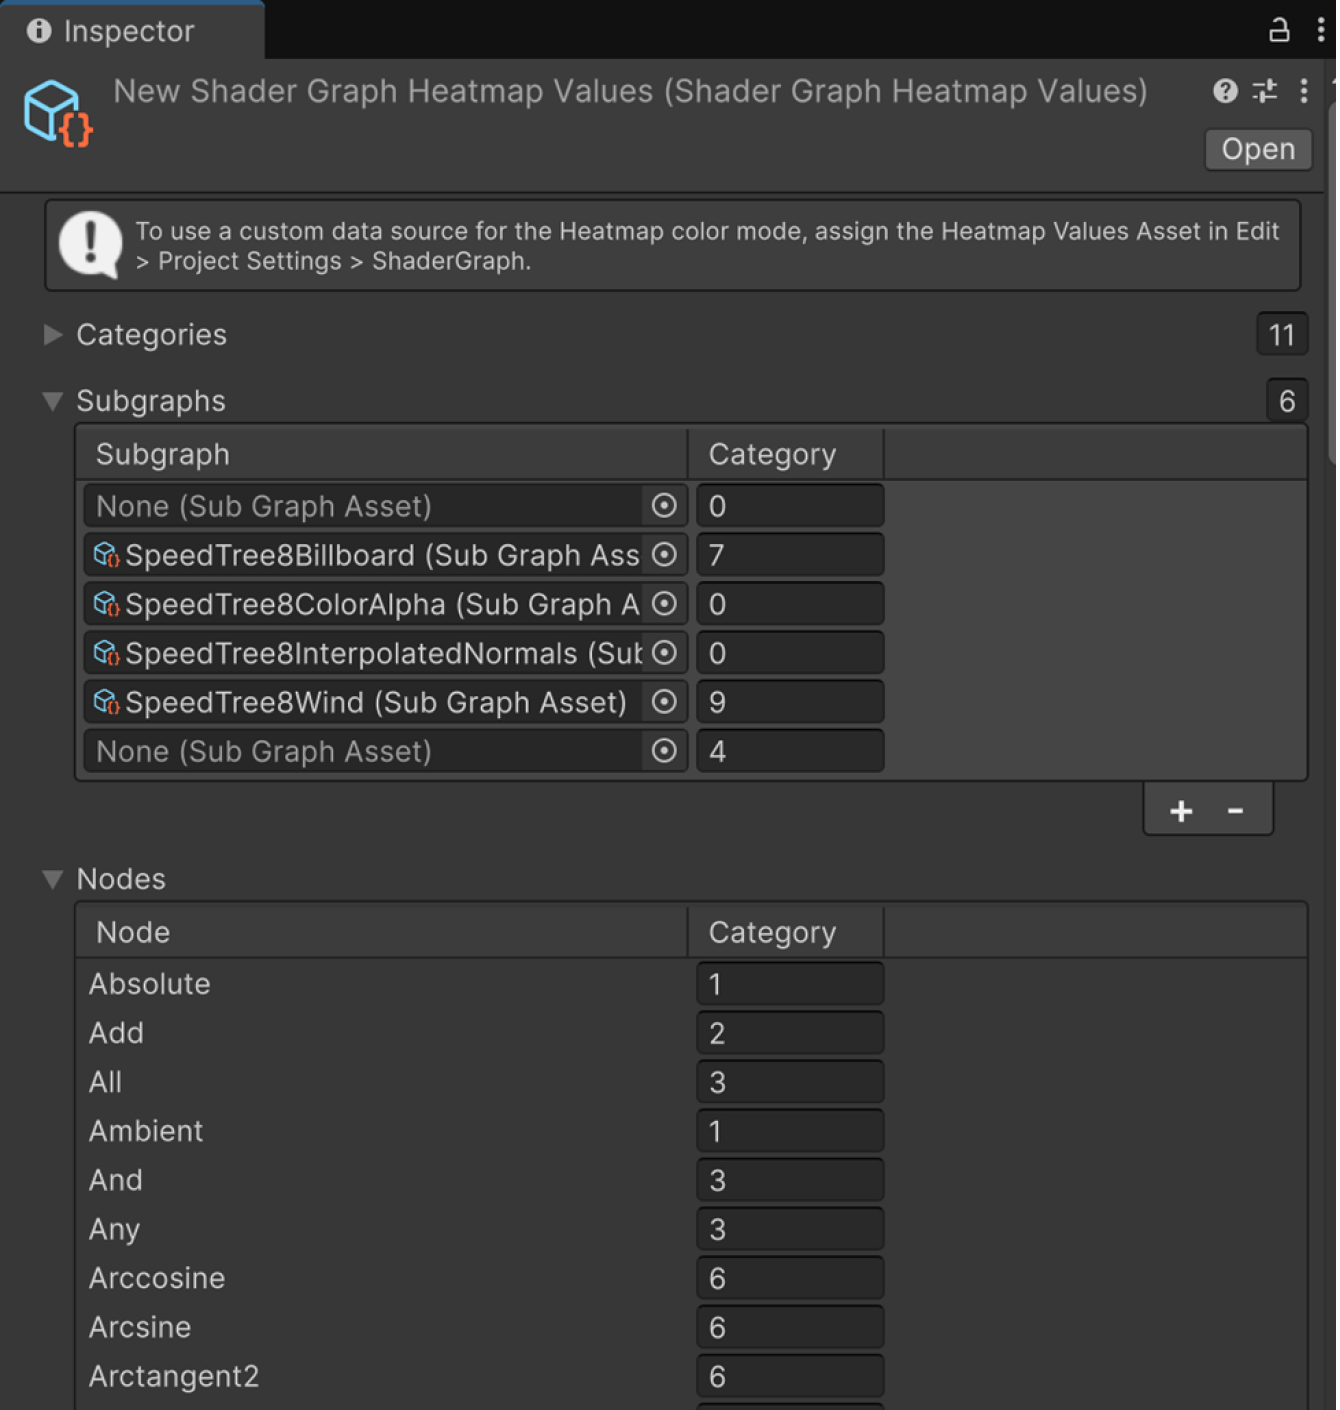Click the Arctangent2 node label
Screen dimensions: 1340x1410
point(174,1376)
